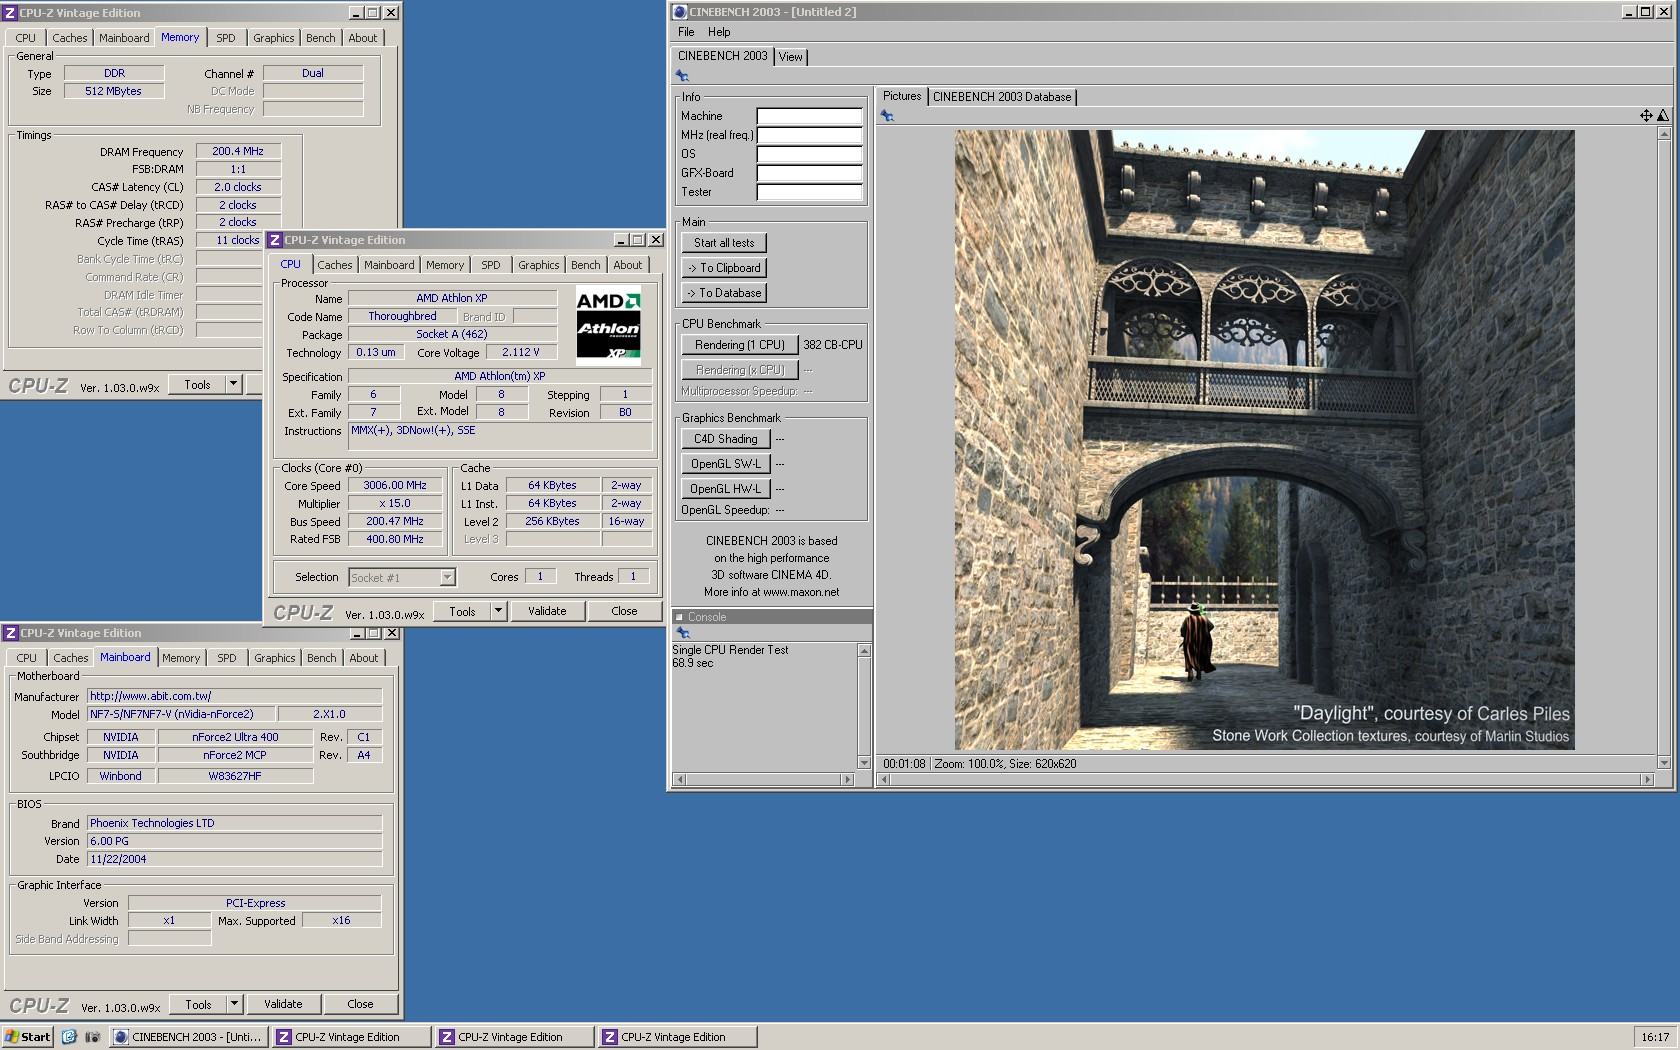
Task: Click the Tester input field
Action: [809, 192]
